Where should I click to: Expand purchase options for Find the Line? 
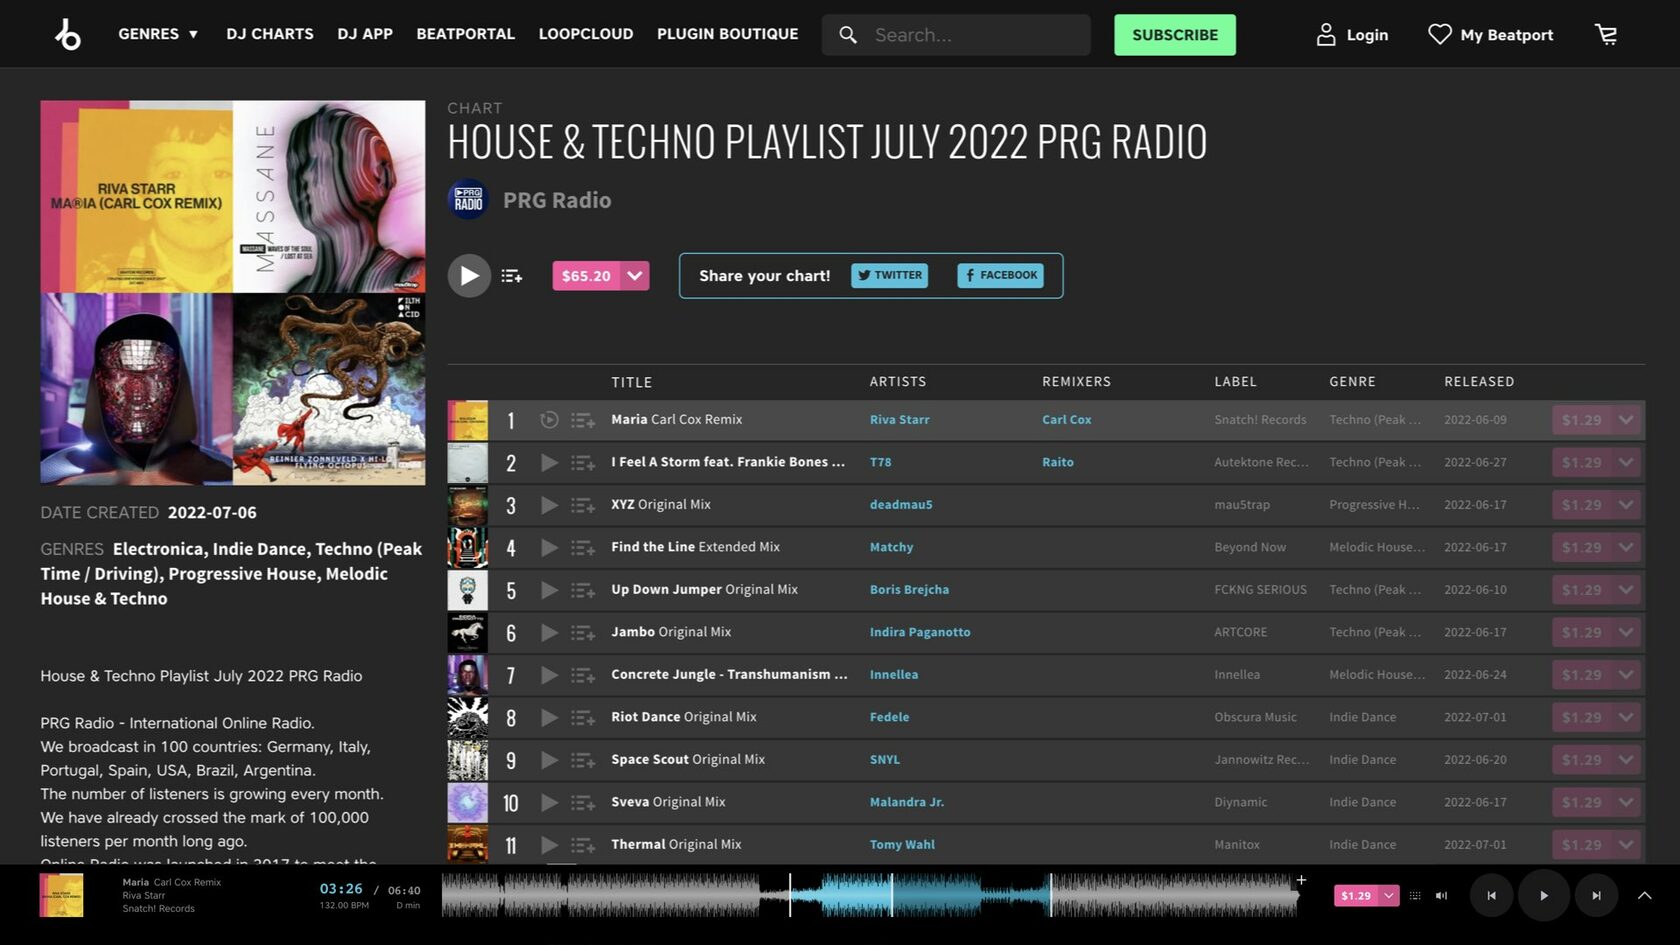pos(1626,547)
